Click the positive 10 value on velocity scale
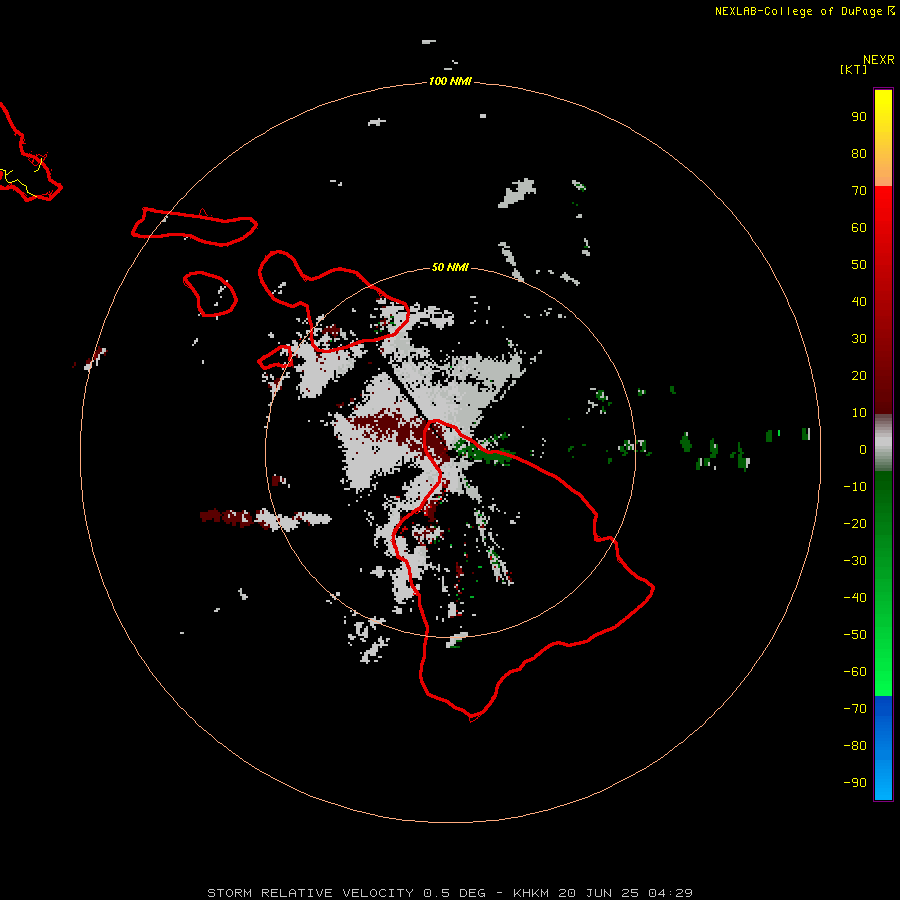Screen dimensions: 900x900 (859, 413)
